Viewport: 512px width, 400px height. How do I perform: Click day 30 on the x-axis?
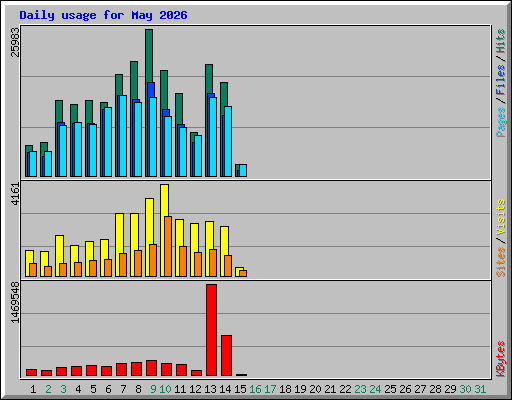click(x=465, y=389)
